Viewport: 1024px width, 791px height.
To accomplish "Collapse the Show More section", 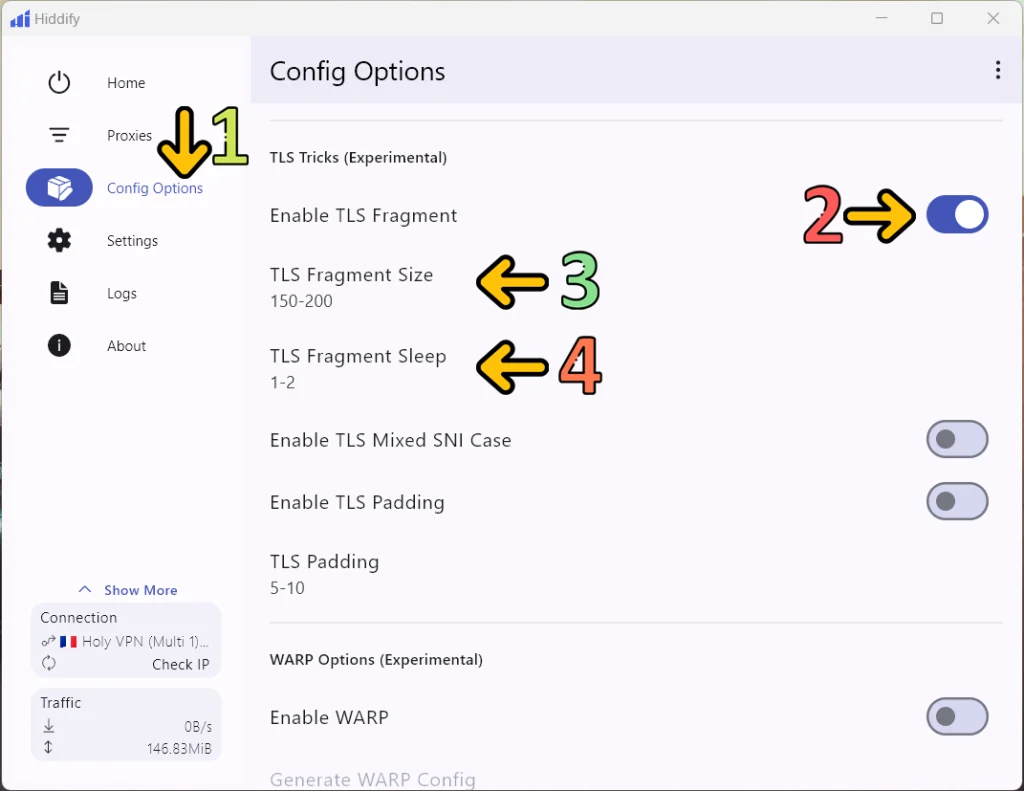I will 127,589.
